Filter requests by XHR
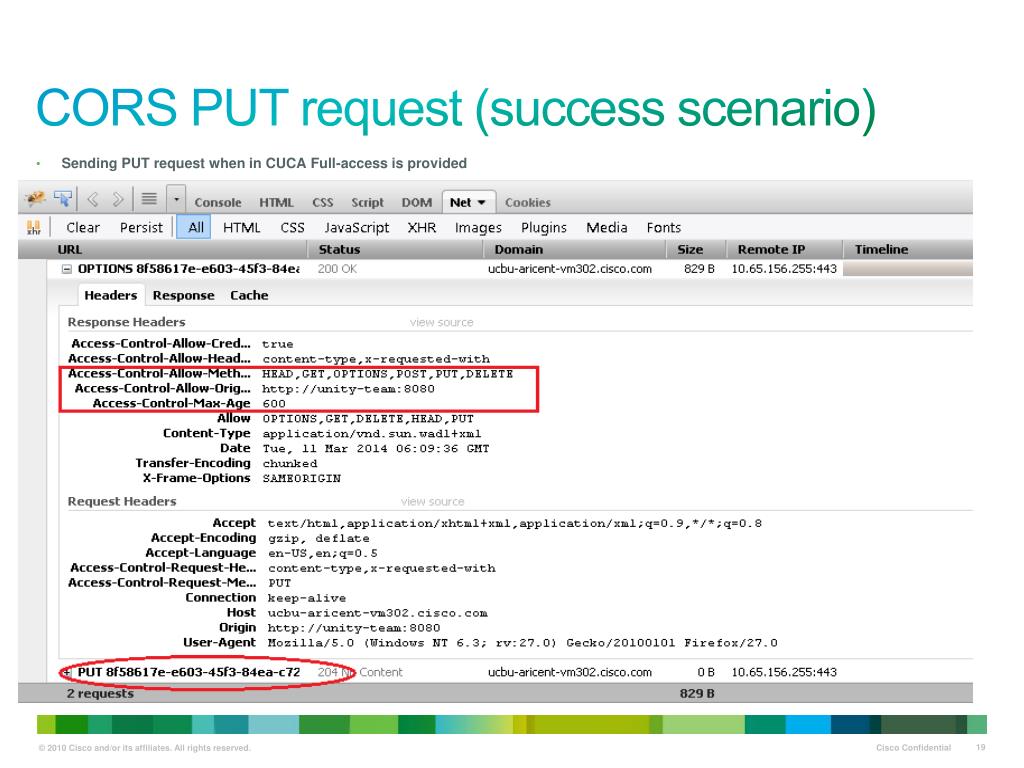The height and width of the screenshot is (768, 1024). point(422,227)
